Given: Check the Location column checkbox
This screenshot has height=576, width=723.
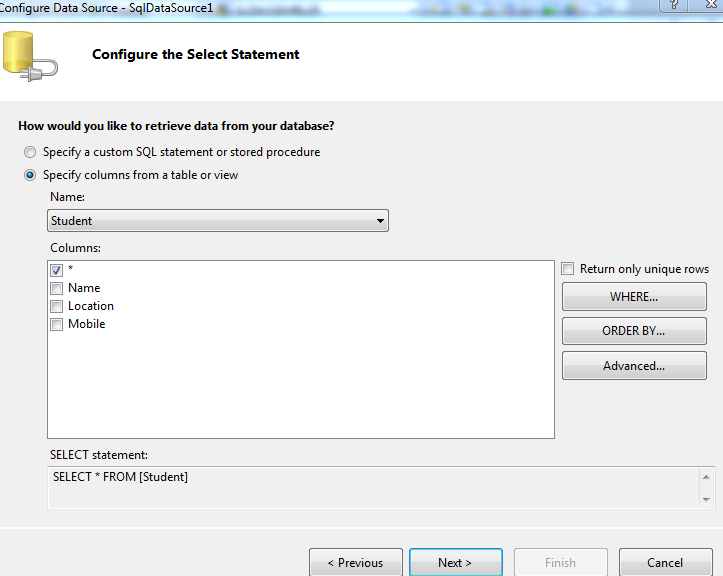Looking at the screenshot, I should point(57,307).
